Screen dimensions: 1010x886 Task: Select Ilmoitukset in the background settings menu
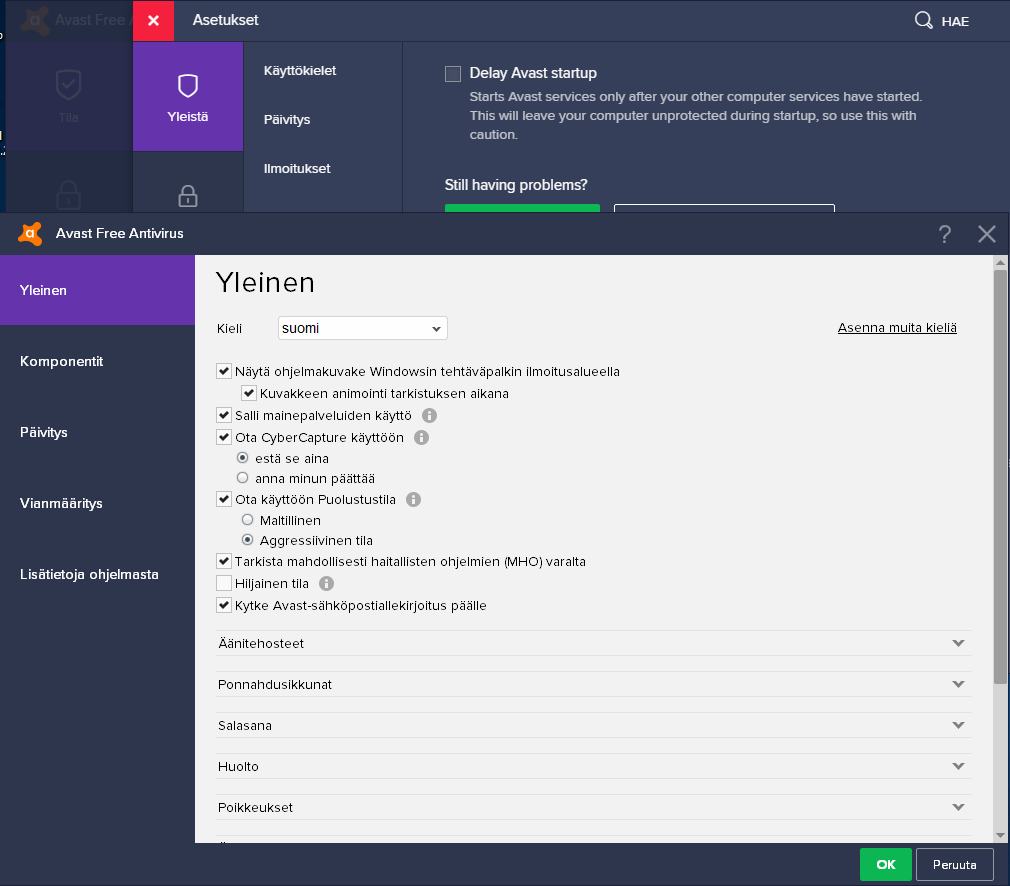pyautogui.click(x=297, y=169)
